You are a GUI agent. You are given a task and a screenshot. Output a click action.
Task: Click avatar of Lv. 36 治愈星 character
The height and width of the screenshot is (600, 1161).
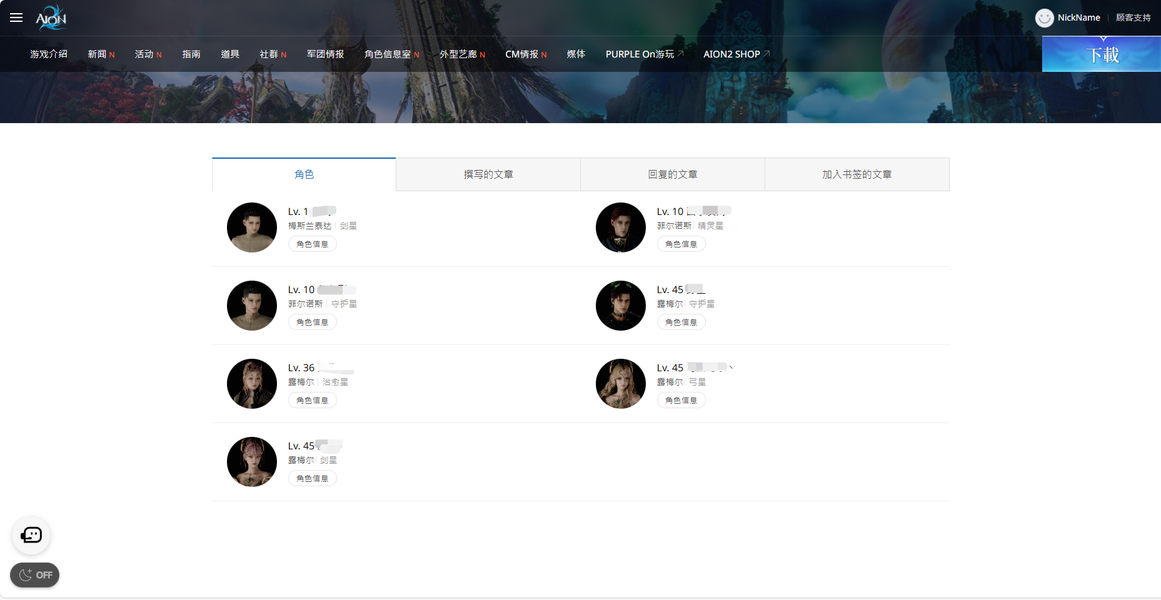tap(252, 384)
